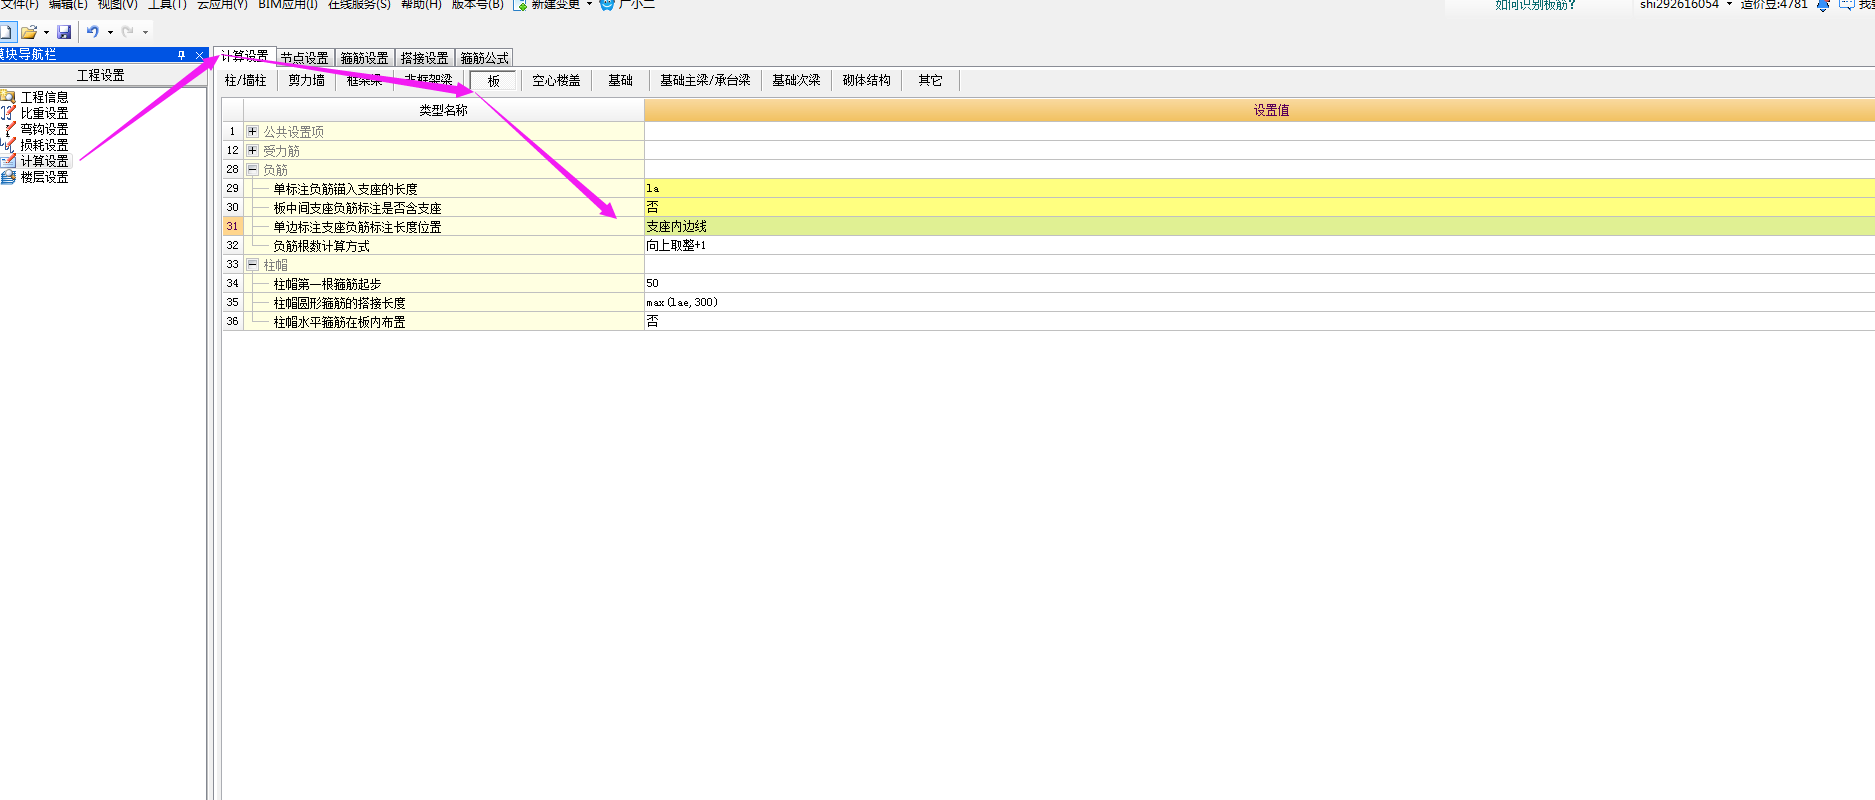Open the 文件(F) menu
The height and width of the screenshot is (800, 1875).
19,5
